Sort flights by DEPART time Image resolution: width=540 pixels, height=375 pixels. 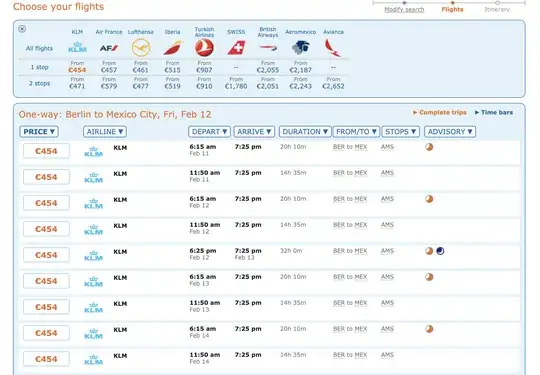pos(209,132)
